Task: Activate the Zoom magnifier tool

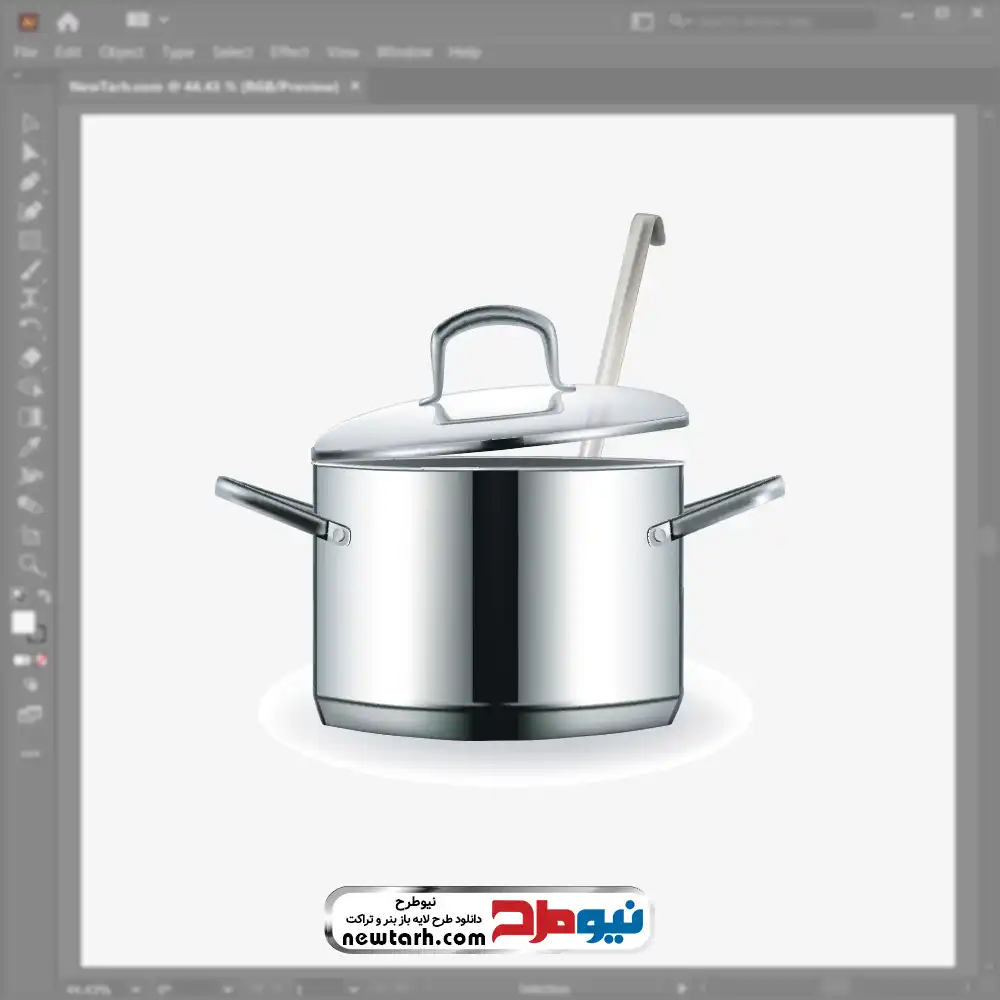Action: pos(30,565)
